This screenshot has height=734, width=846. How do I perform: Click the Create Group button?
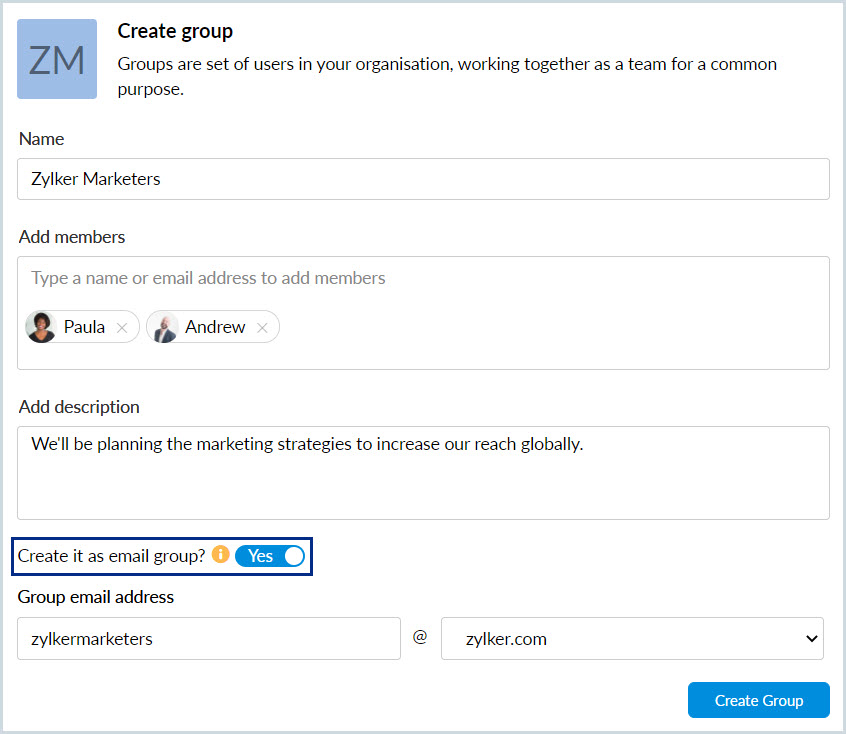click(758, 700)
